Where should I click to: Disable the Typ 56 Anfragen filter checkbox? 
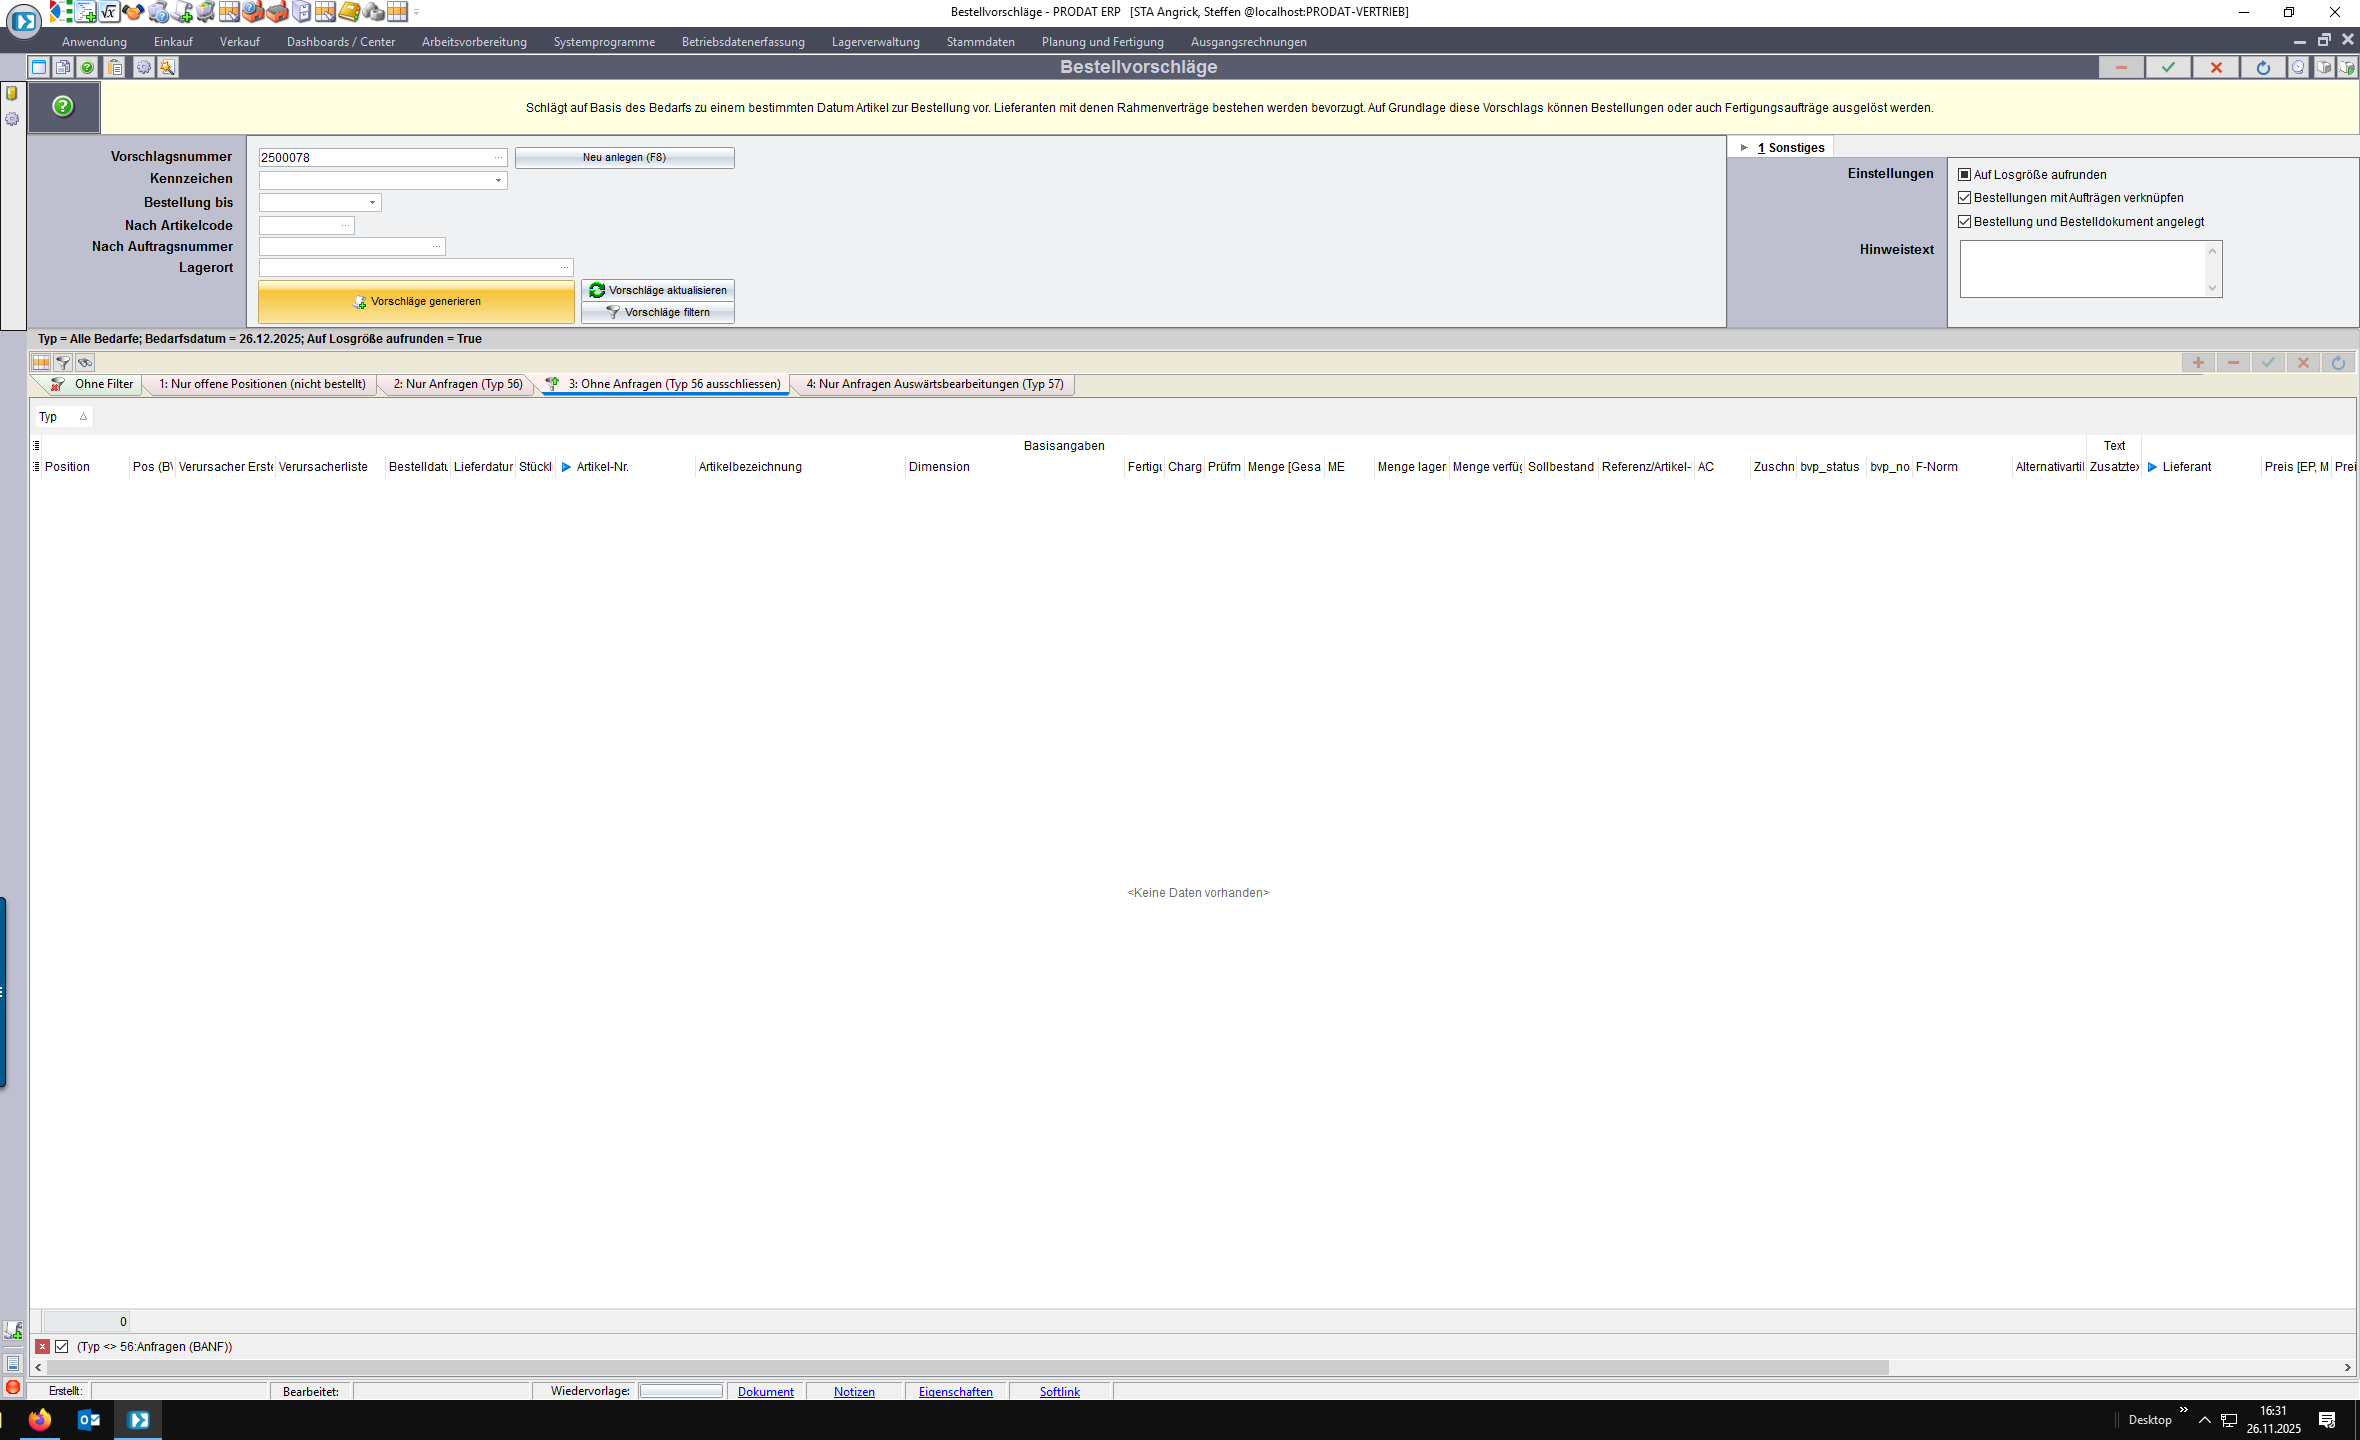click(x=62, y=1346)
